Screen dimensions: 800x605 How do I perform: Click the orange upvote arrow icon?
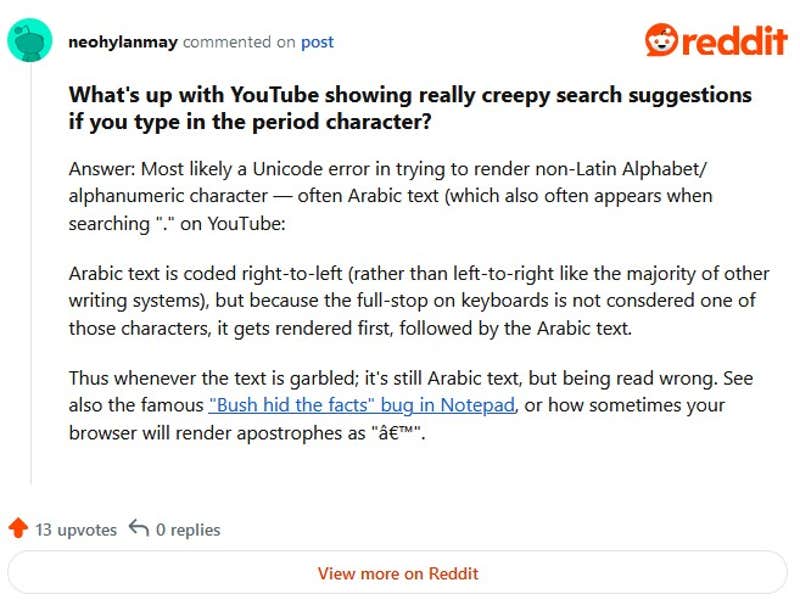[x=17, y=529]
